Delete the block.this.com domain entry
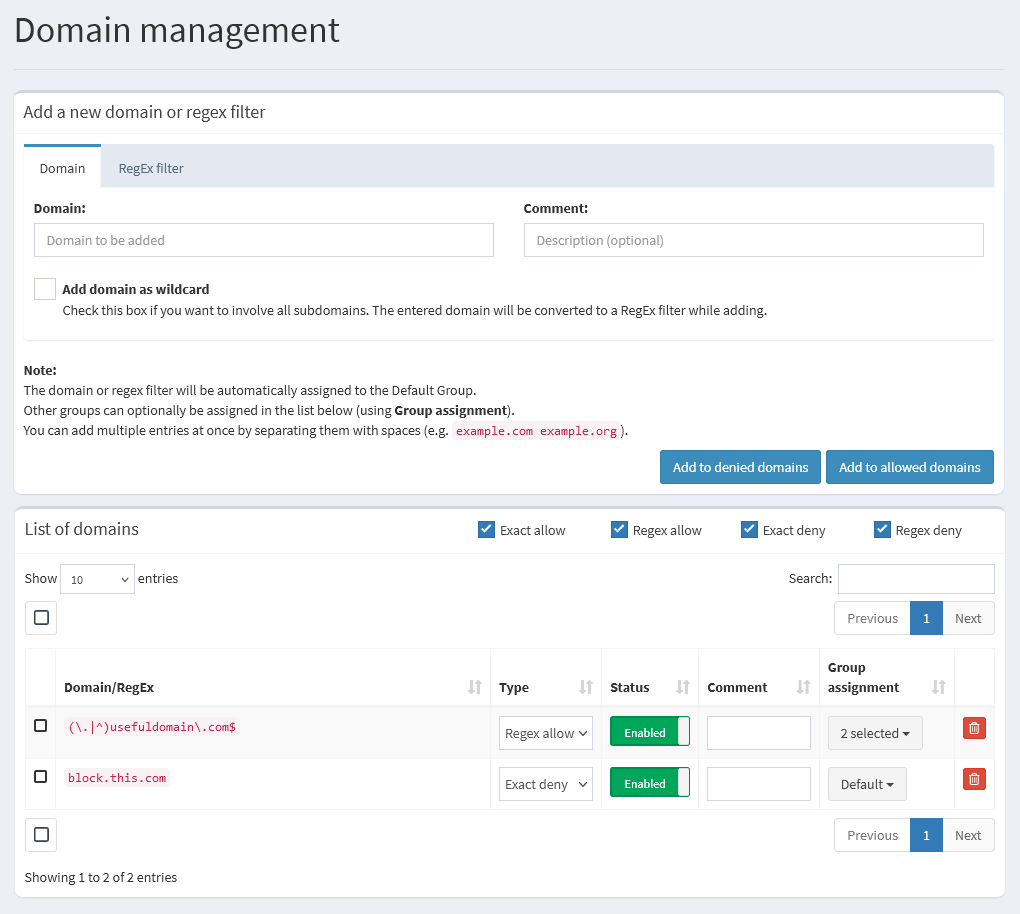 (x=974, y=779)
